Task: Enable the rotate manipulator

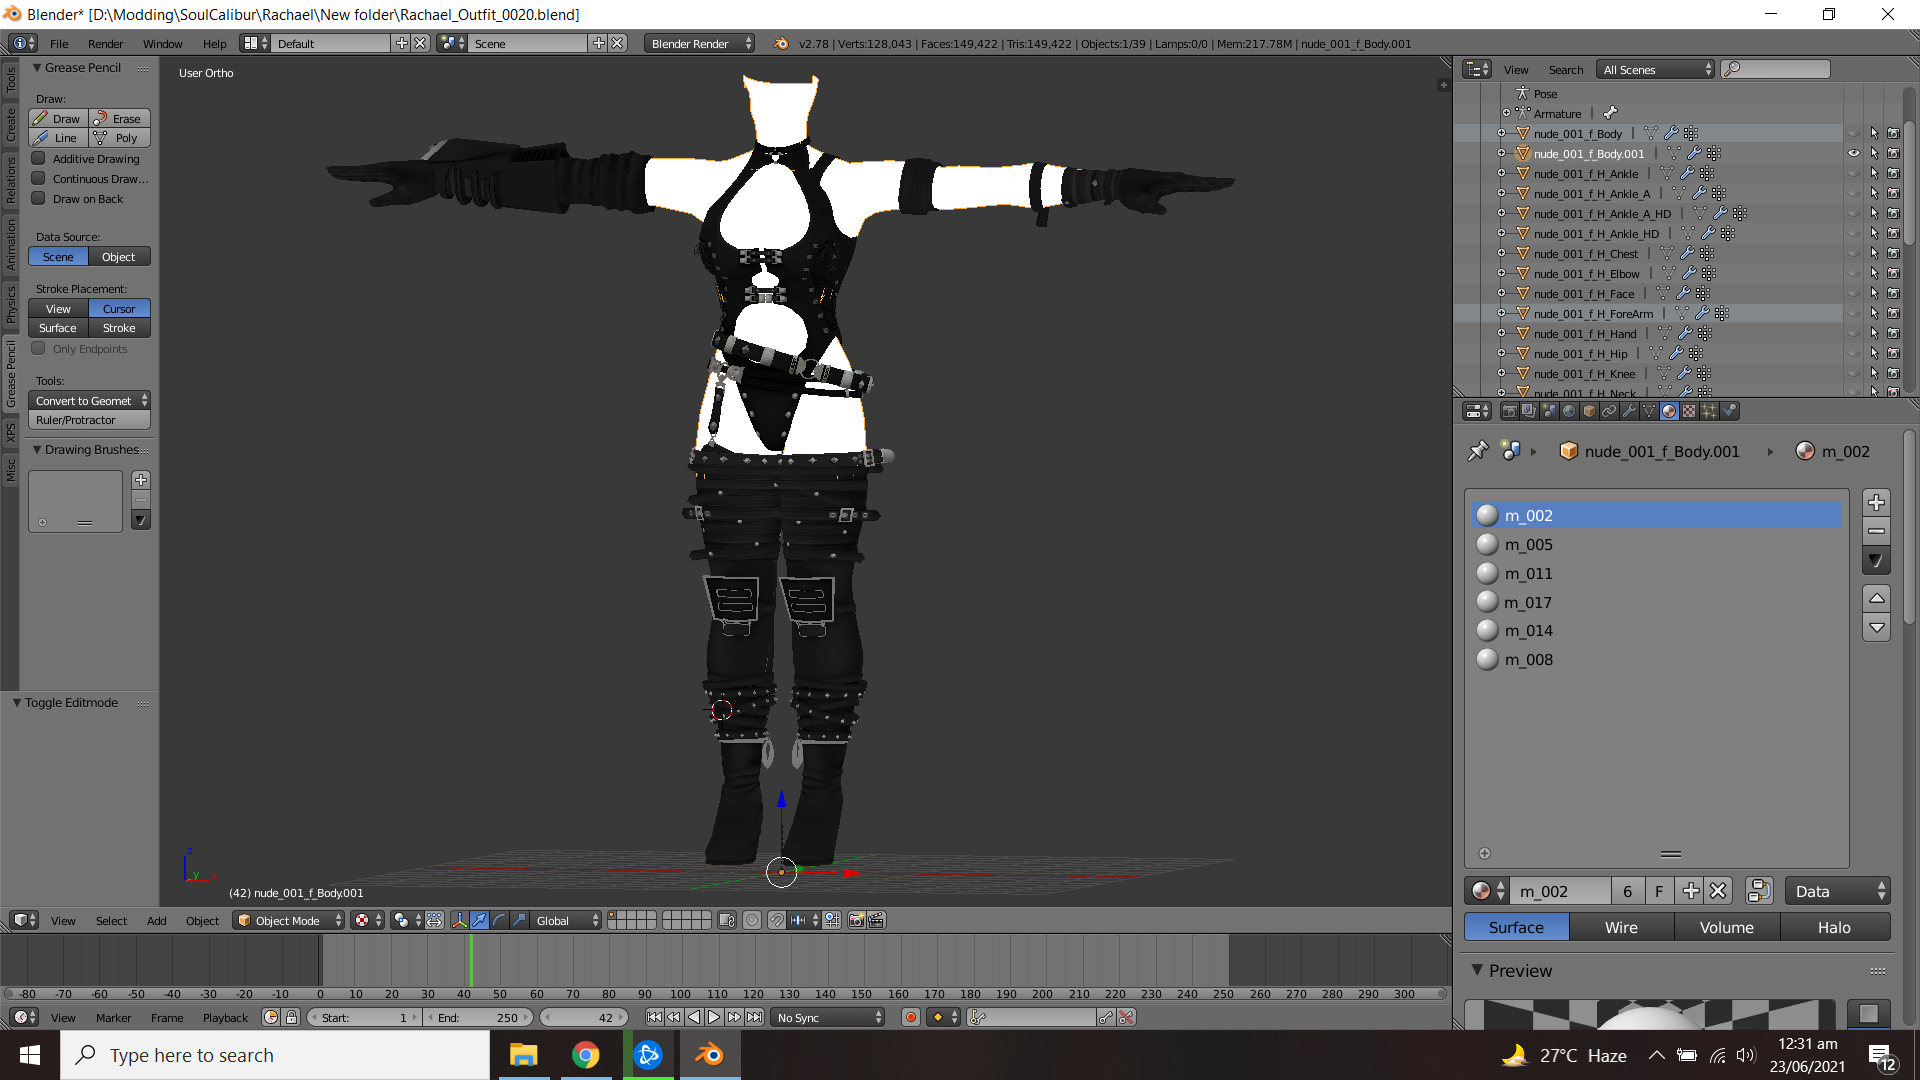Action: (x=499, y=920)
